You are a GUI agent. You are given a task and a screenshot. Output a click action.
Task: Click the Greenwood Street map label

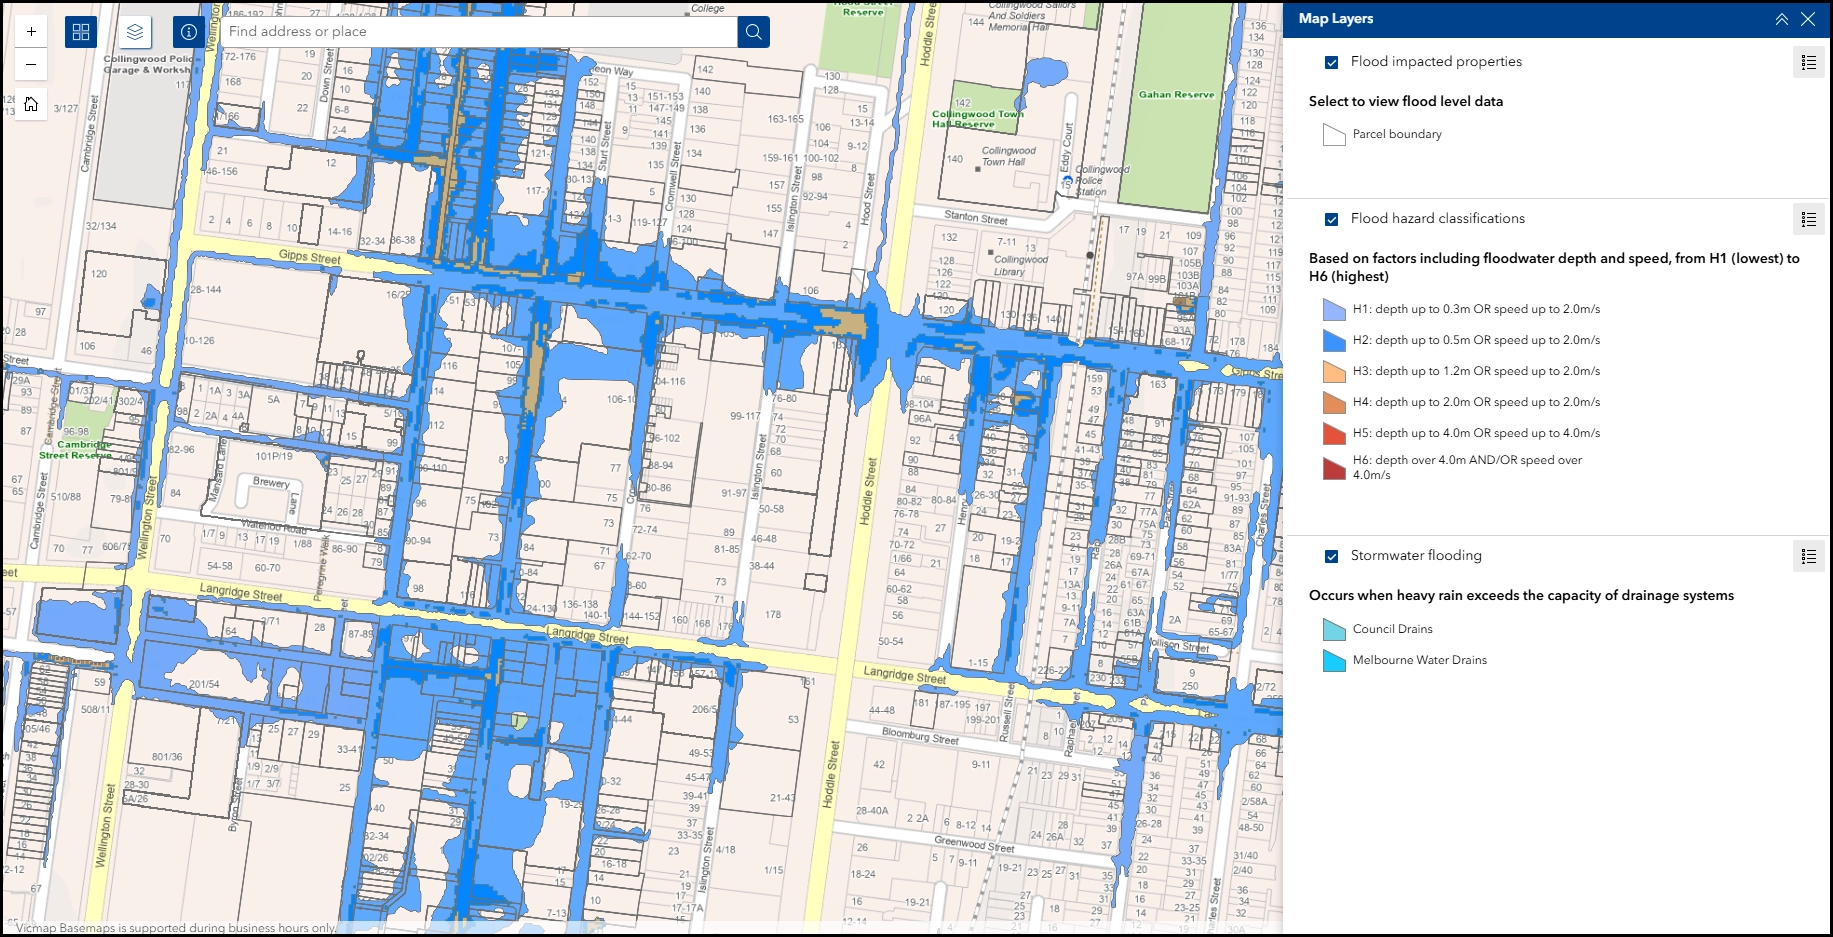point(974,845)
